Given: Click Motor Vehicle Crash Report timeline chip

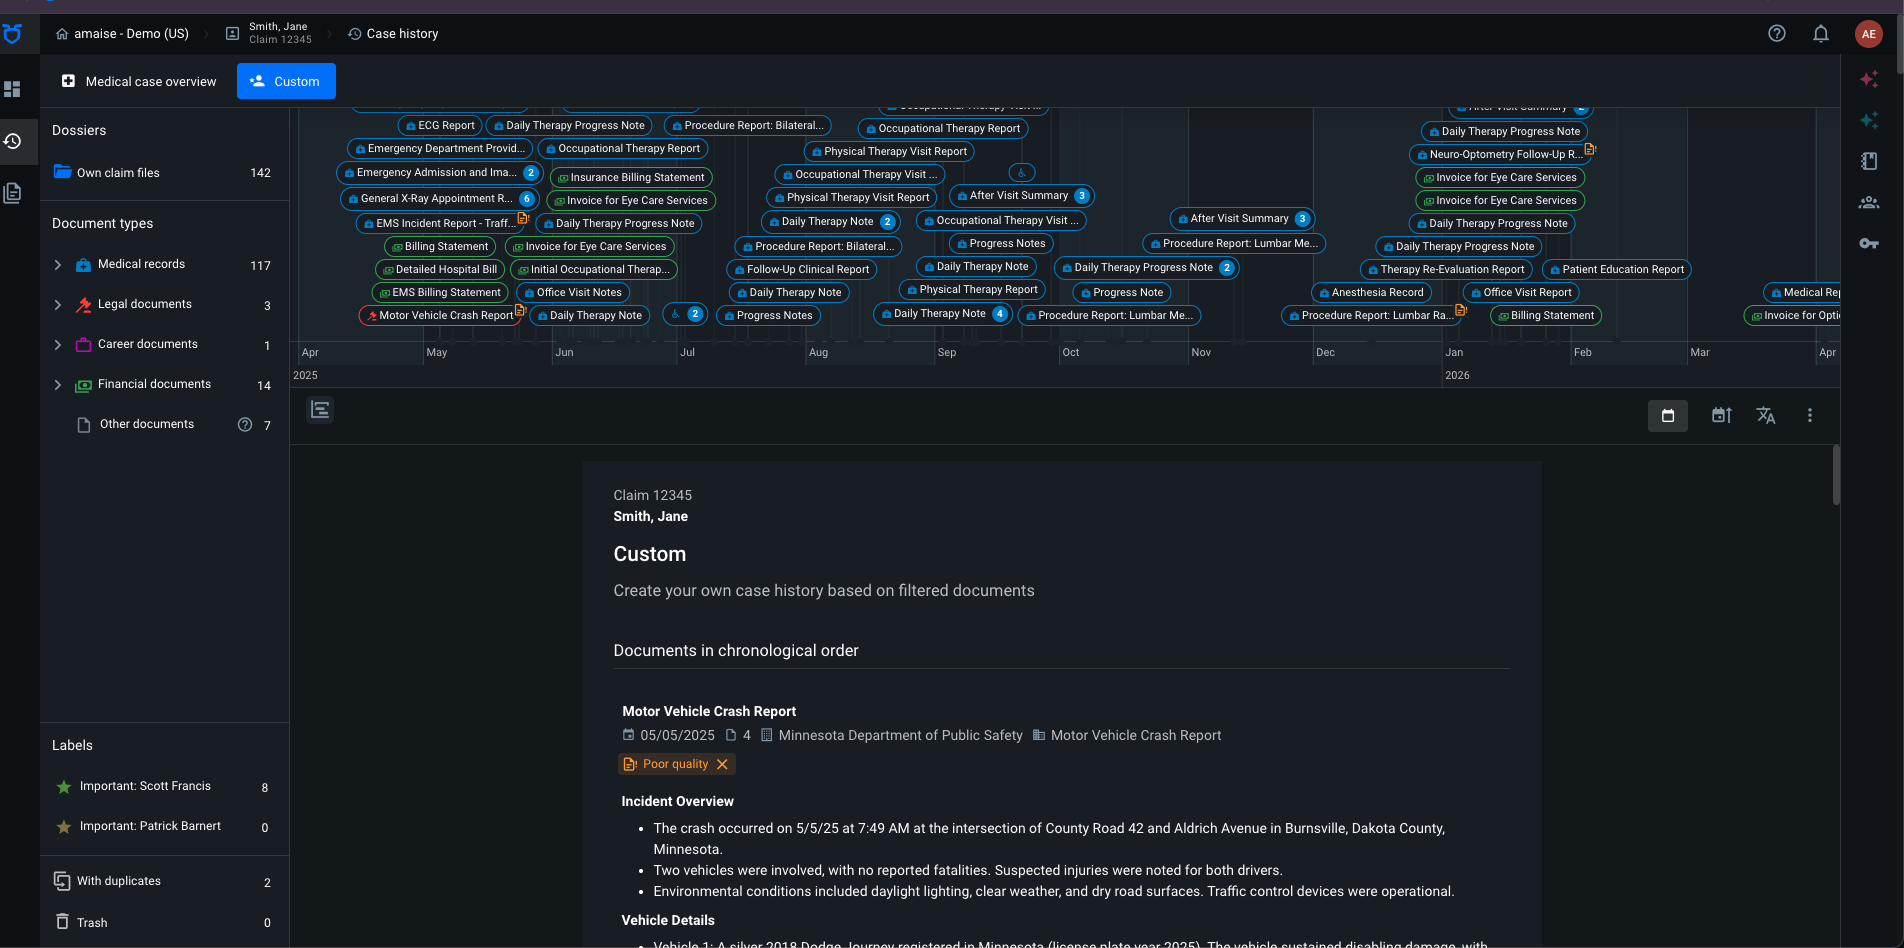Looking at the screenshot, I should 439,315.
